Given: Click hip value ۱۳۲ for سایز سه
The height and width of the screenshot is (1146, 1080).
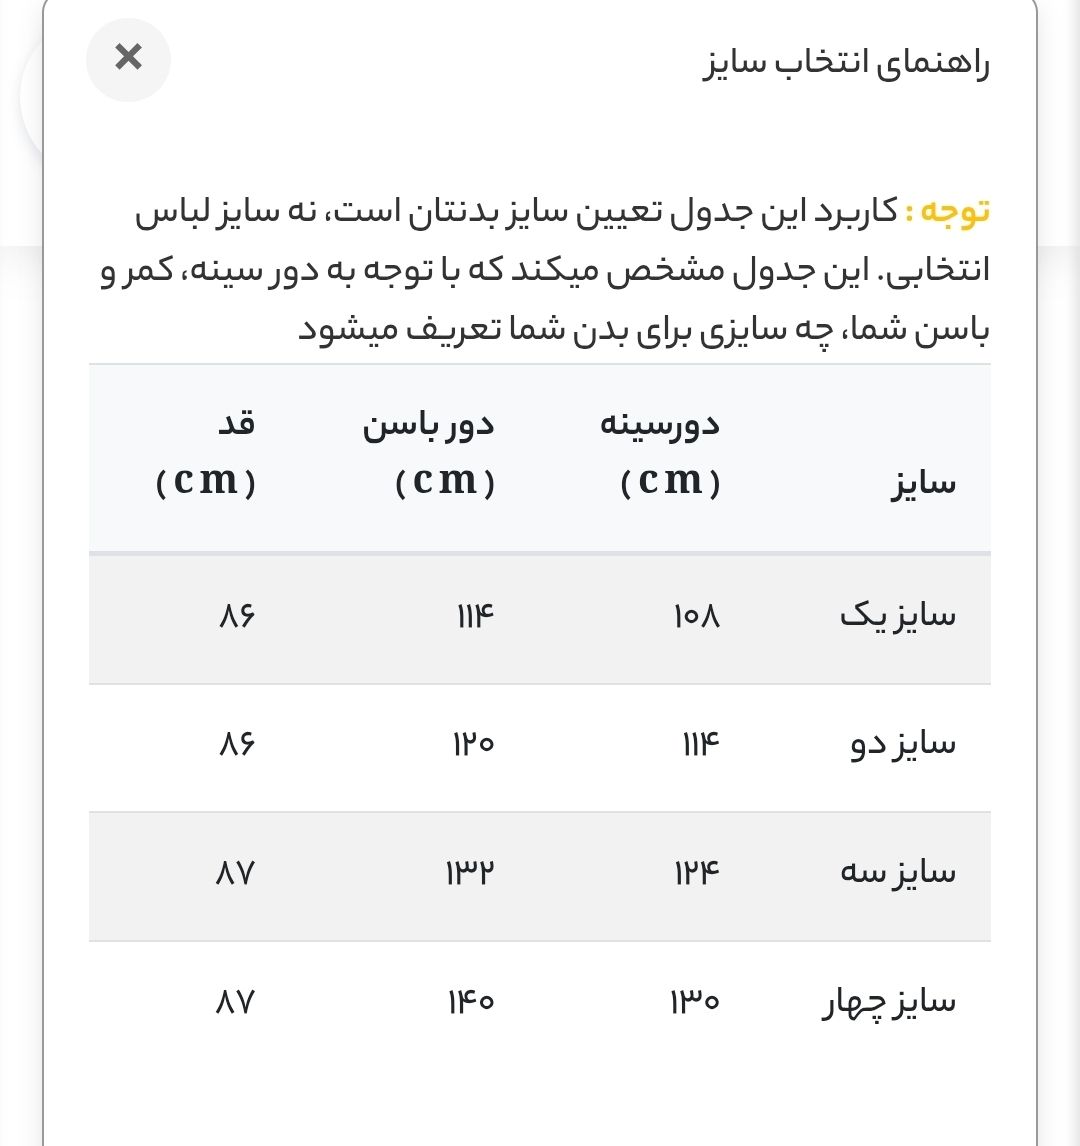Looking at the screenshot, I should [471, 873].
